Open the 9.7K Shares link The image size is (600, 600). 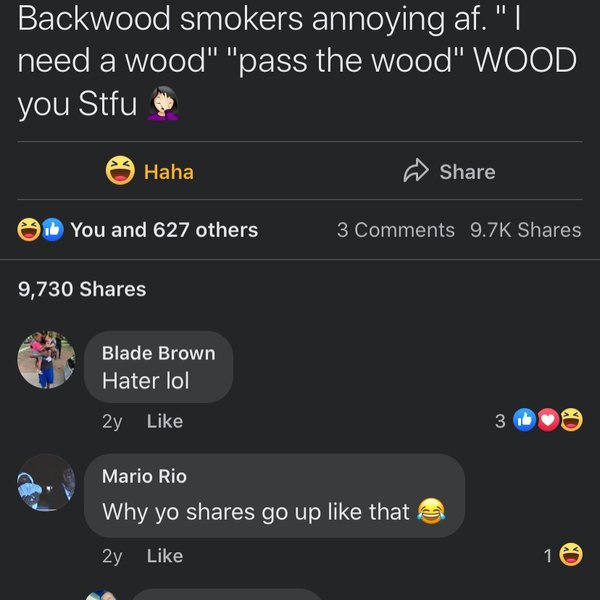point(526,230)
